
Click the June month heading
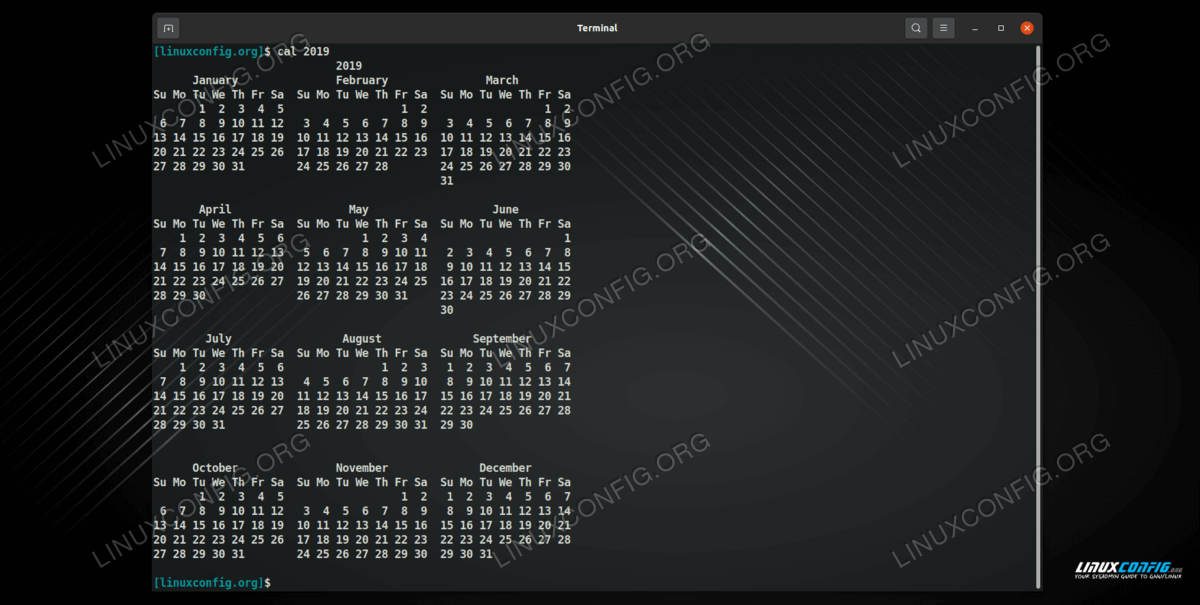(505, 210)
